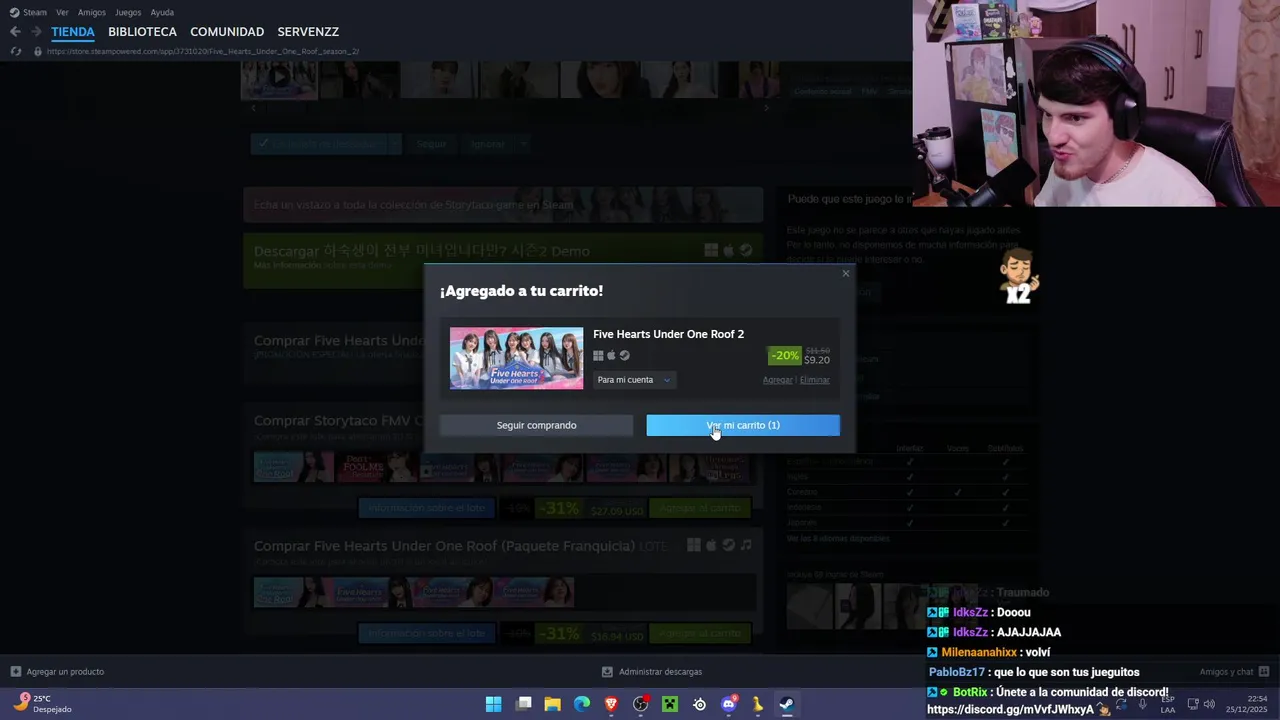The height and width of the screenshot is (720, 1280).
Task: Click the -20% discount badge
Action: pyautogui.click(x=785, y=356)
